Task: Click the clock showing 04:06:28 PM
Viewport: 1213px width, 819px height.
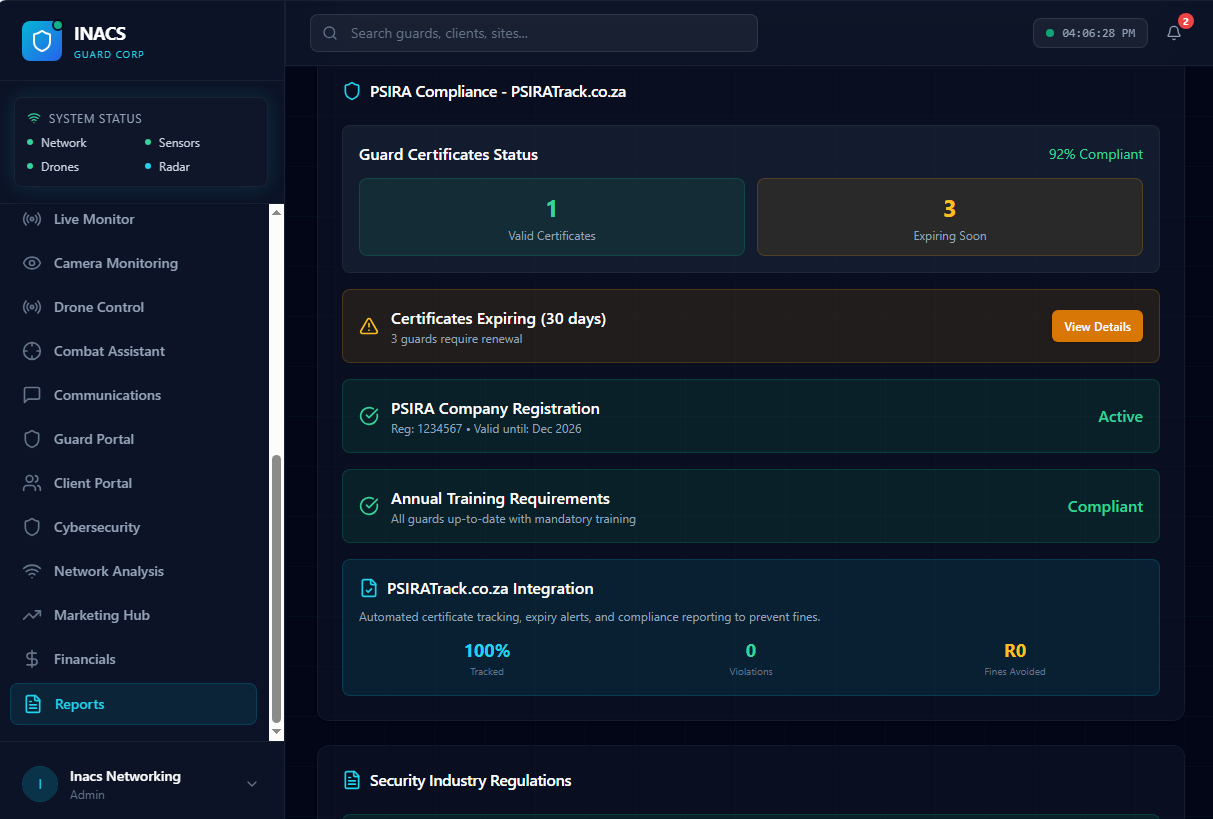Action: 1090,33
